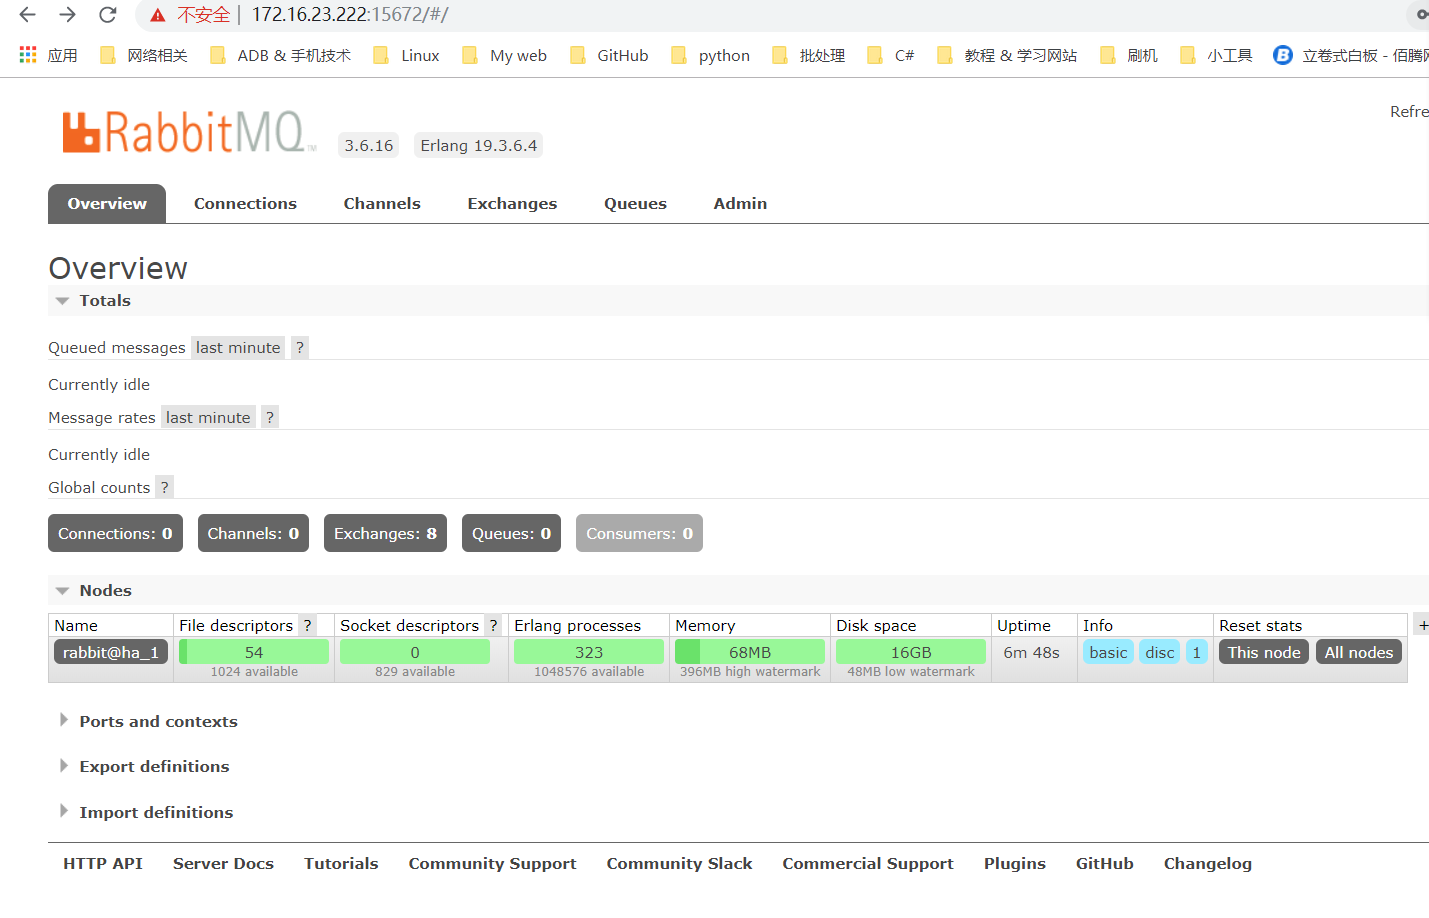Open help for Queued messages
Screen dimensions: 1429x918
[x=299, y=347]
